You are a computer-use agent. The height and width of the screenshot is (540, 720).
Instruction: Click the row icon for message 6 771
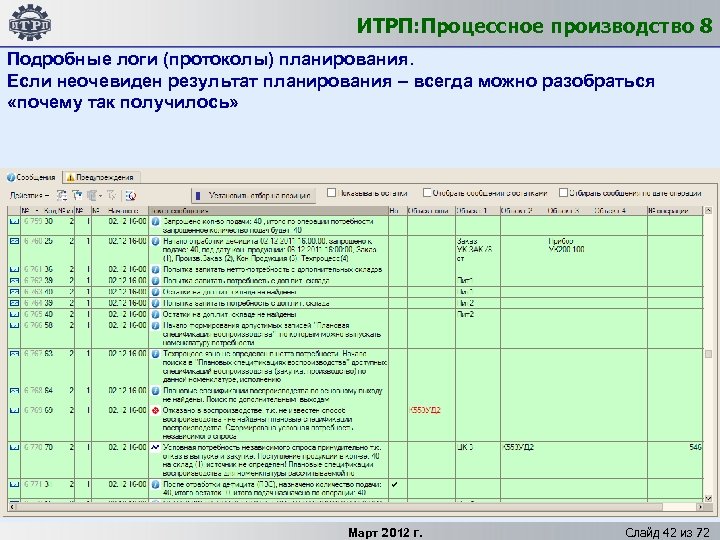pyautogui.click(x=15, y=484)
